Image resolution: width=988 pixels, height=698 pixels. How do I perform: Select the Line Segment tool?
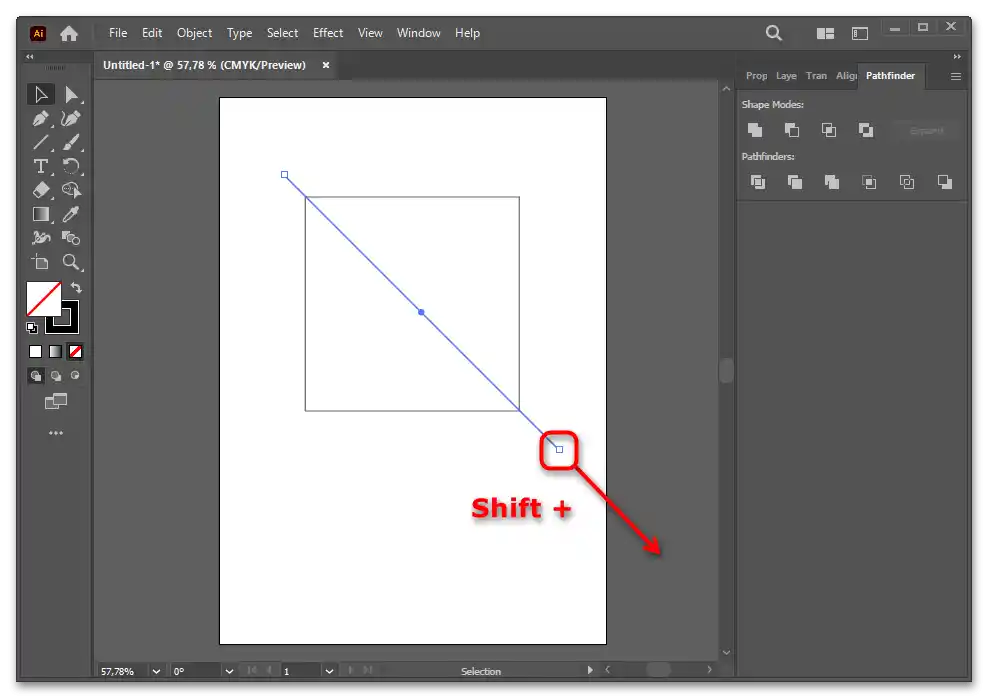pyautogui.click(x=41, y=142)
